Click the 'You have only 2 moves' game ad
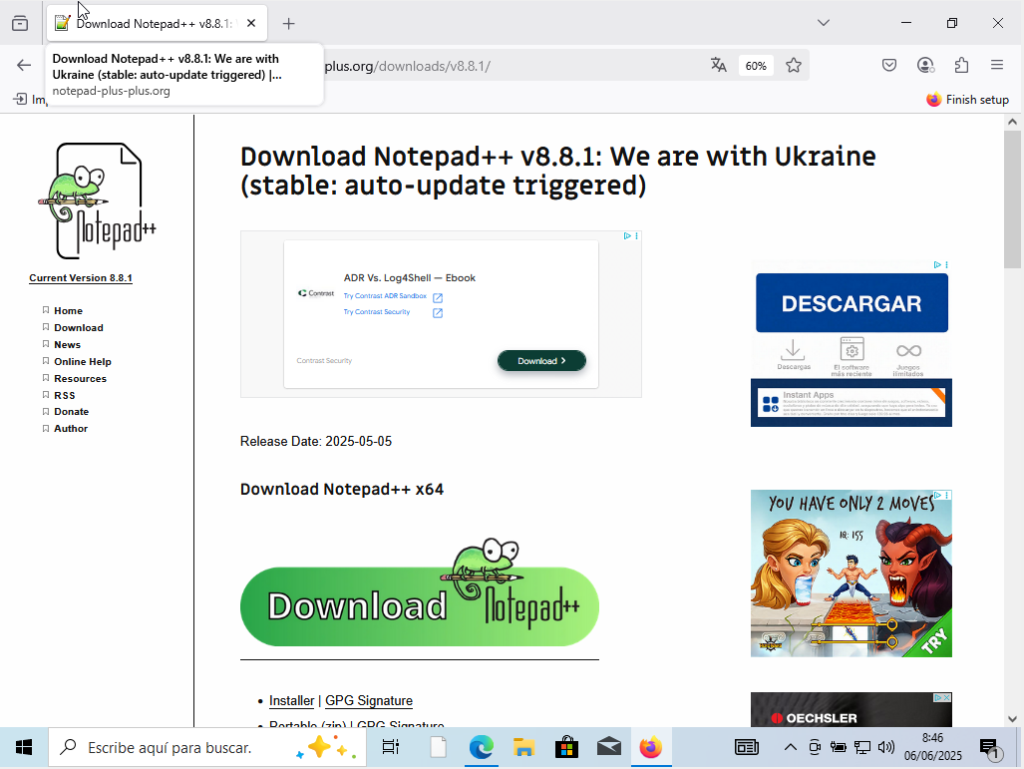 coord(851,573)
